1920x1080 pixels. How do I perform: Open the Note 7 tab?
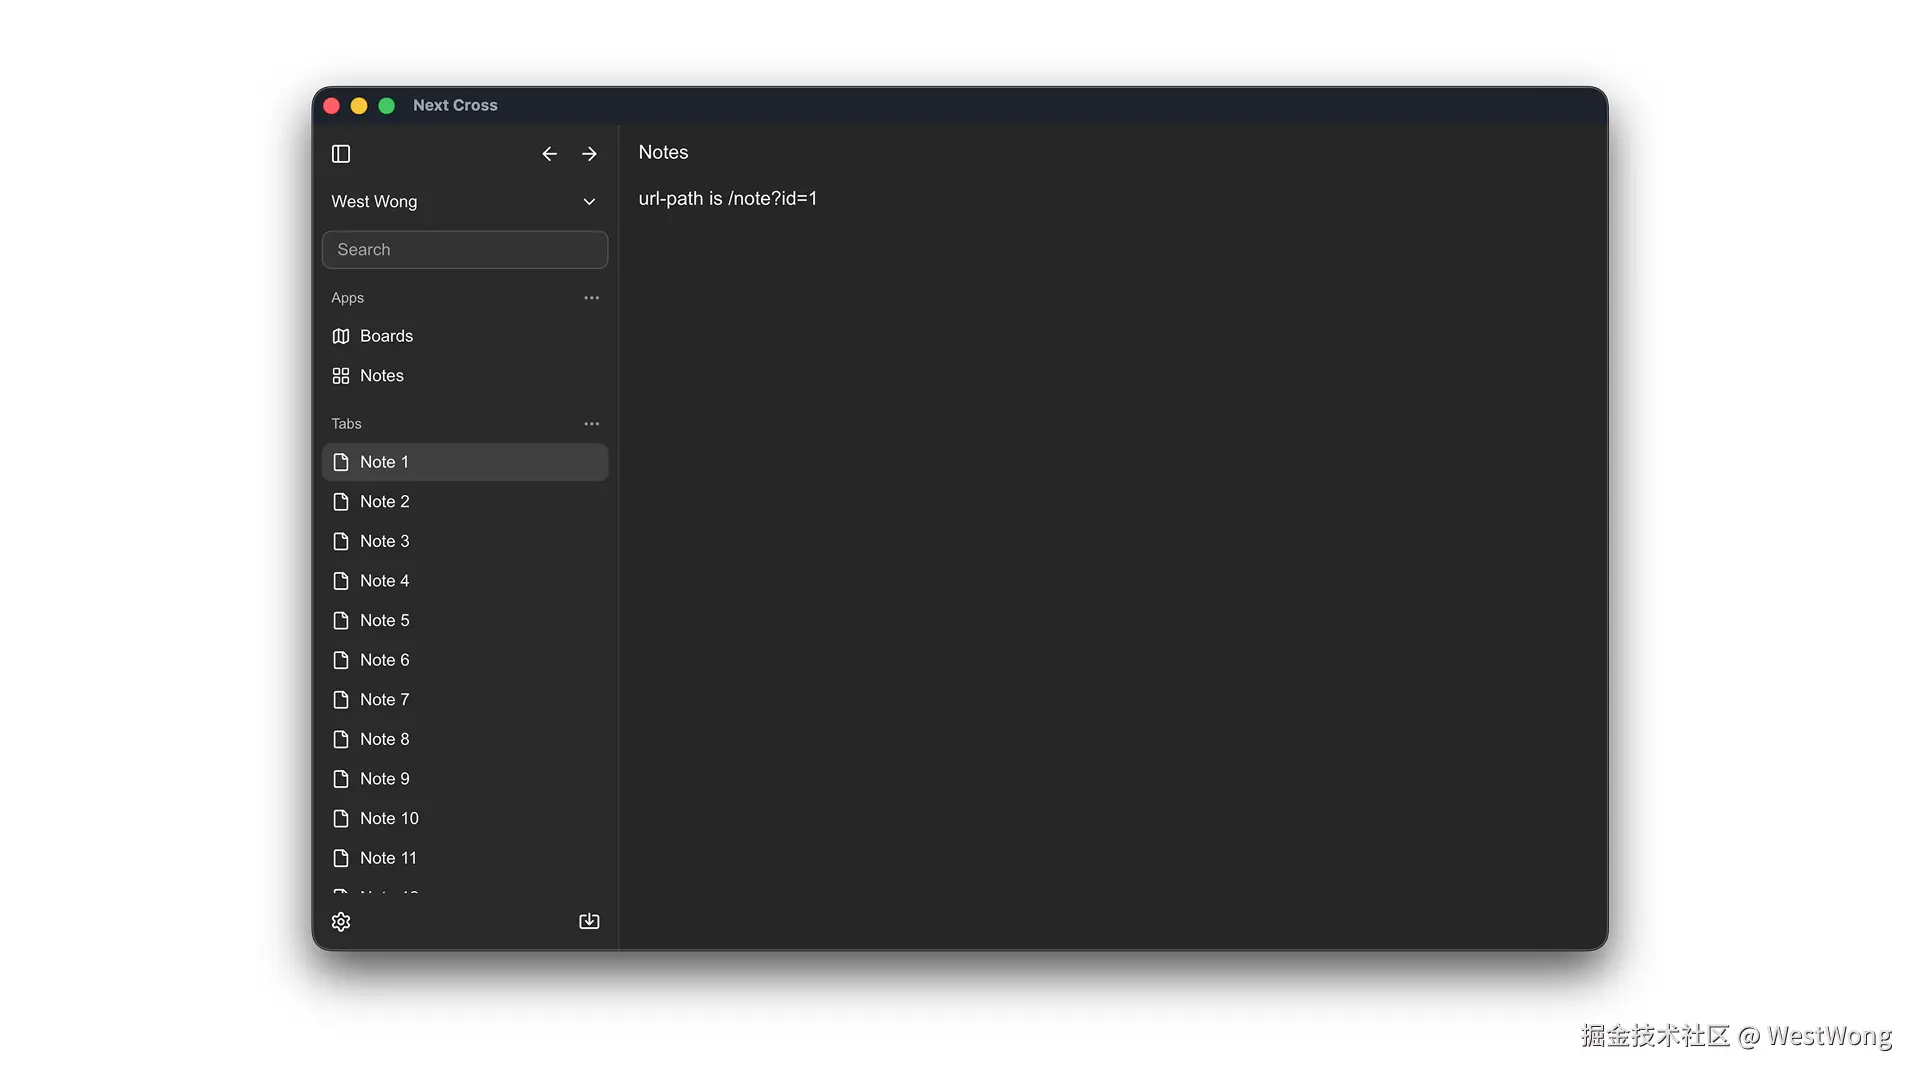(x=464, y=700)
